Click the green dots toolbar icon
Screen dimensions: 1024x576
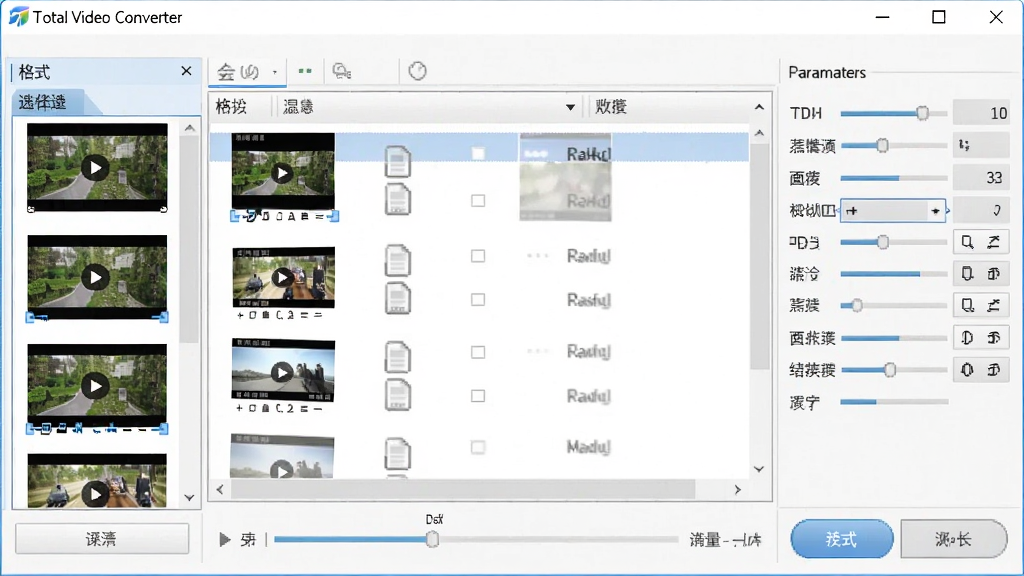pyautogui.click(x=305, y=71)
